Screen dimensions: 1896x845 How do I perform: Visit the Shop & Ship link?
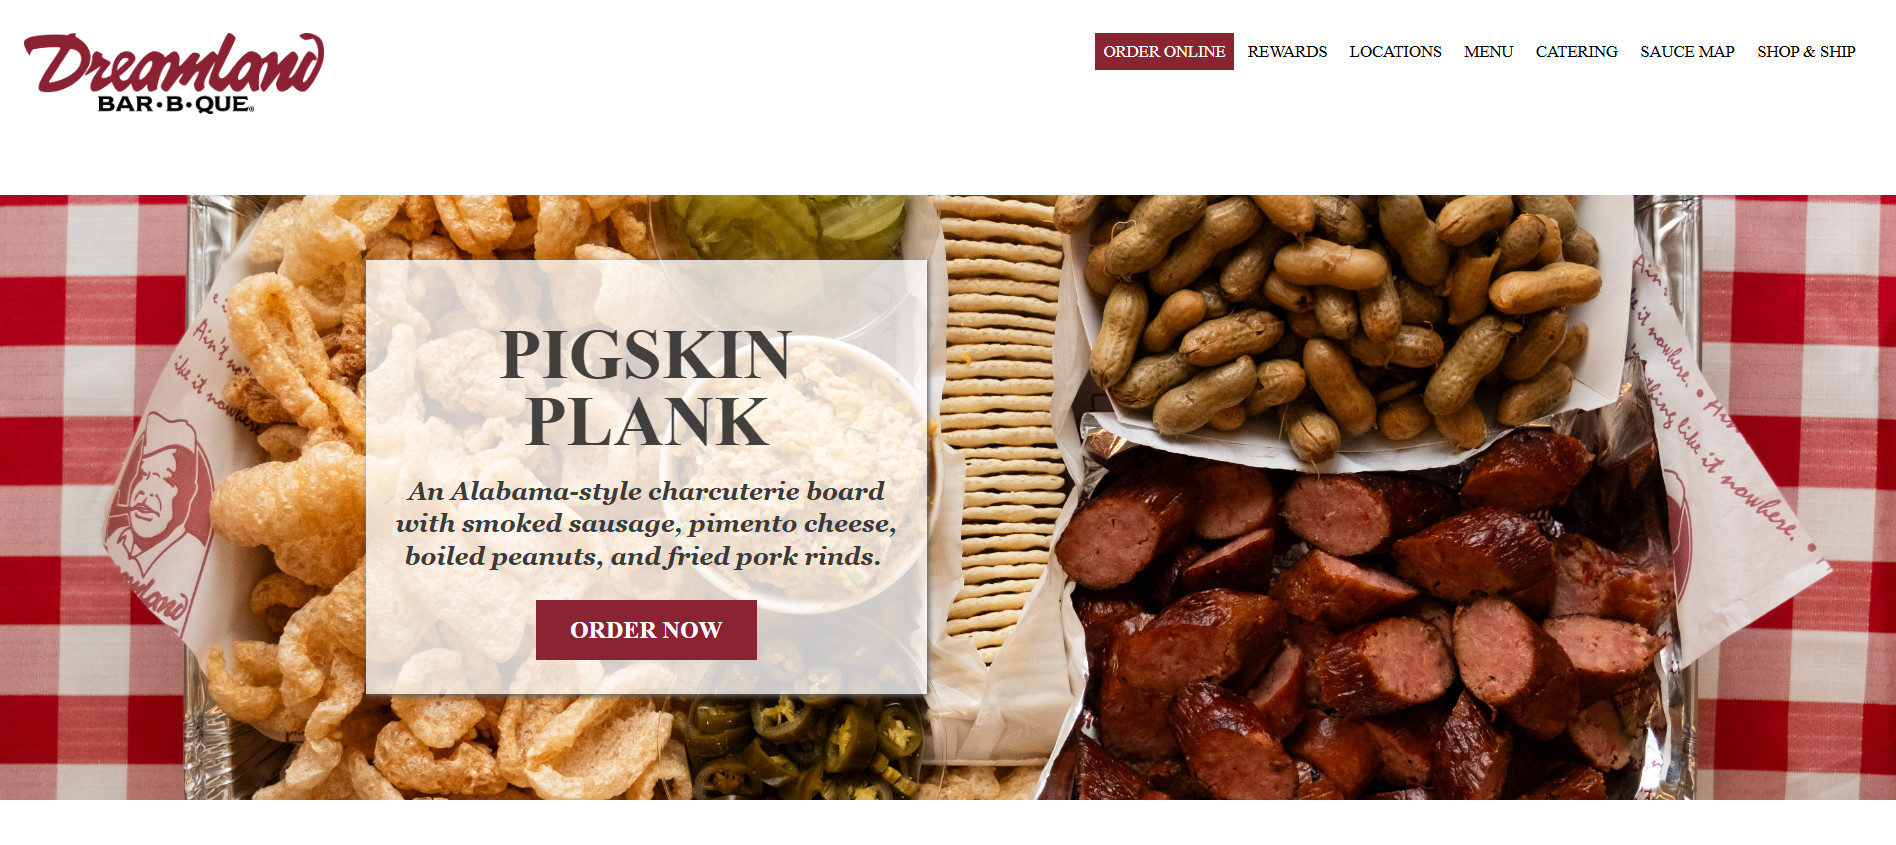coord(1806,51)
